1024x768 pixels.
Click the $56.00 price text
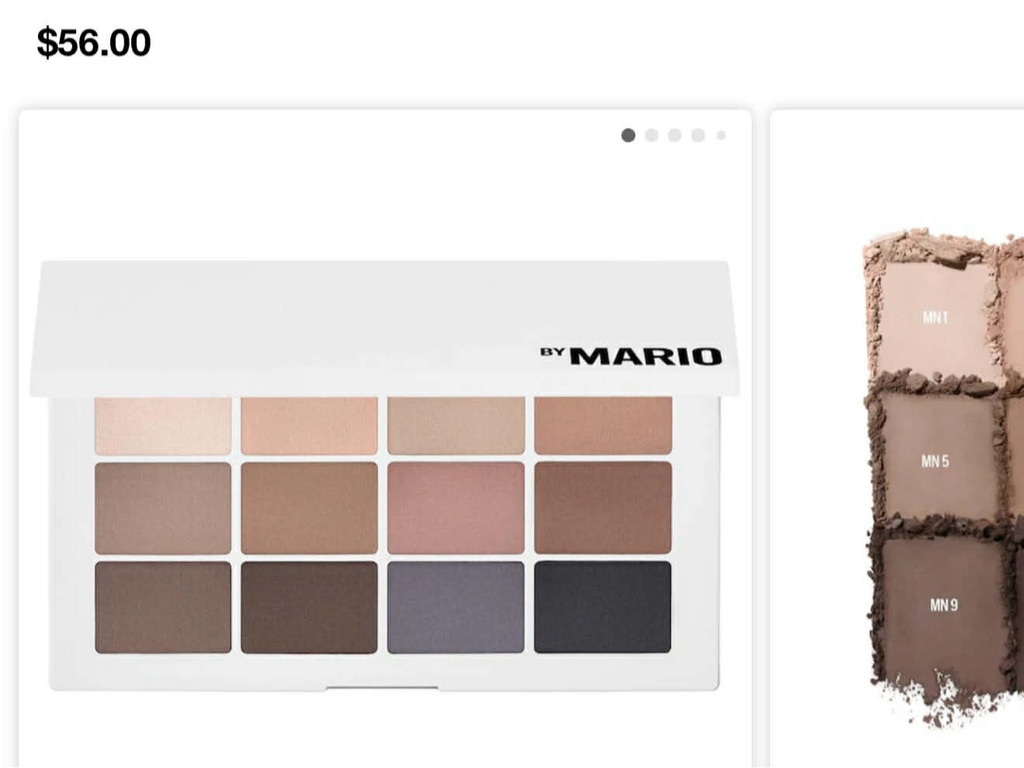(94, 43)
